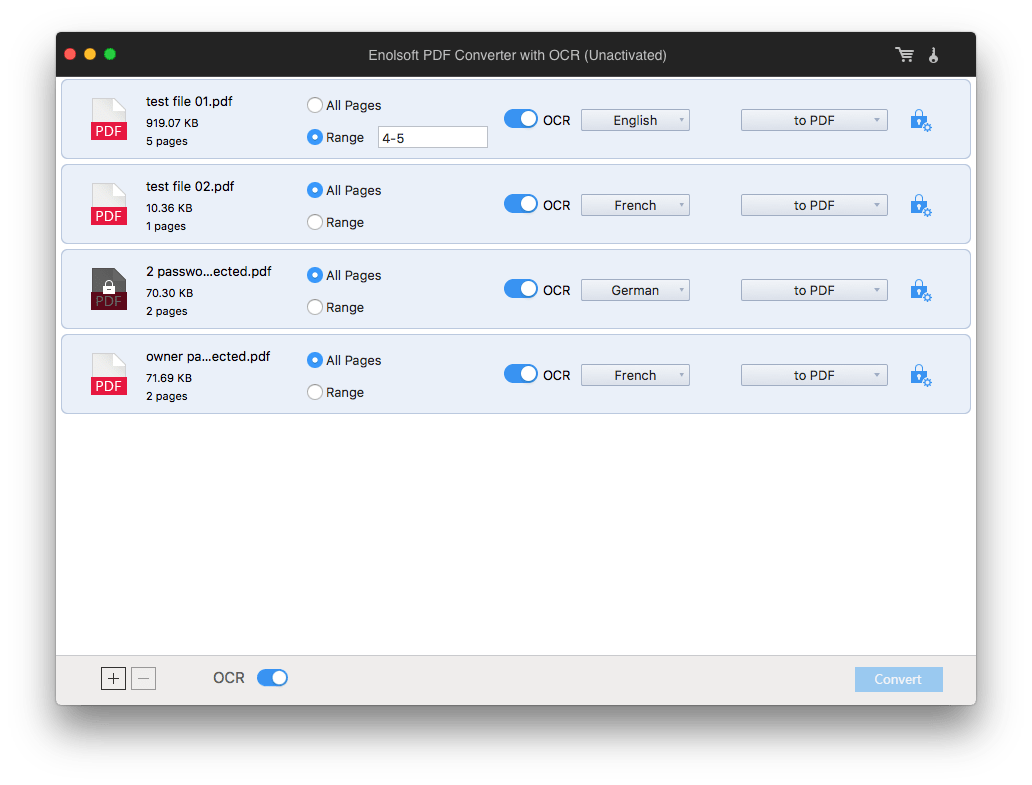Open the shopping cart purchase icon
This screenshot has width=1032, height=785.
(x=904, y=55)
